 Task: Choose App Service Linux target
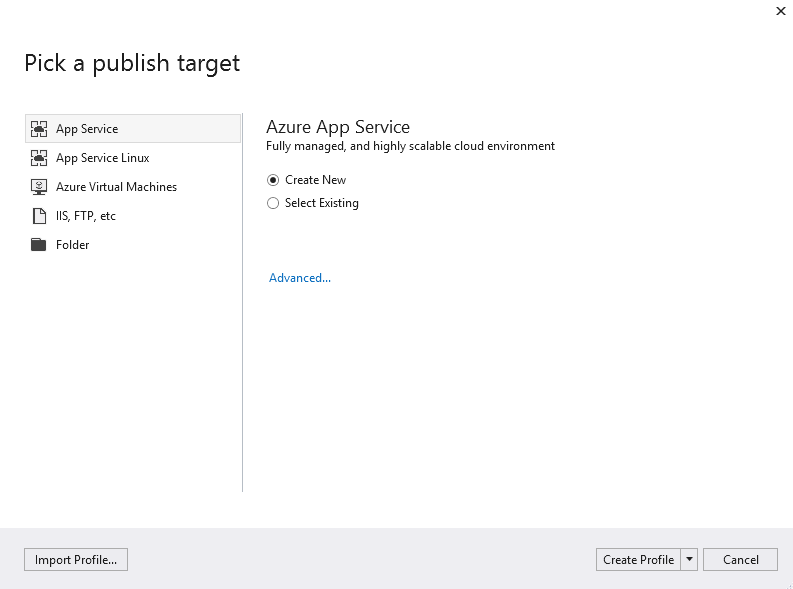coord(133,158)
